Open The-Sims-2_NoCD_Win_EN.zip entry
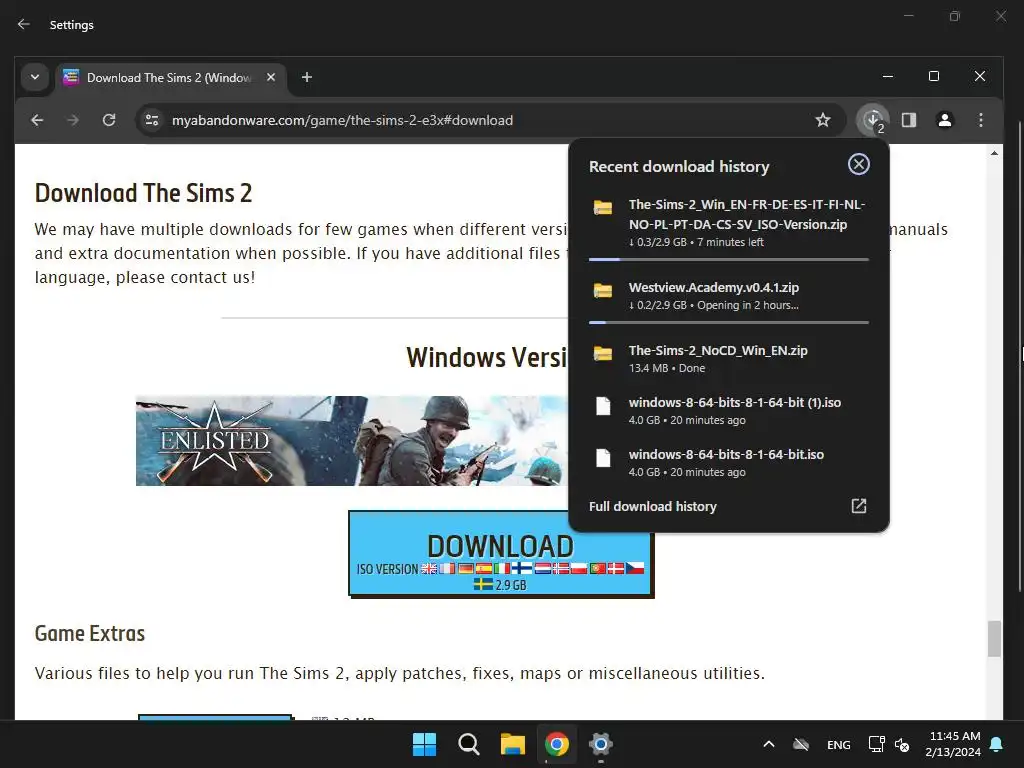Screen dimensions: 1024x768 pyautogui.click(x=729, y=359)
